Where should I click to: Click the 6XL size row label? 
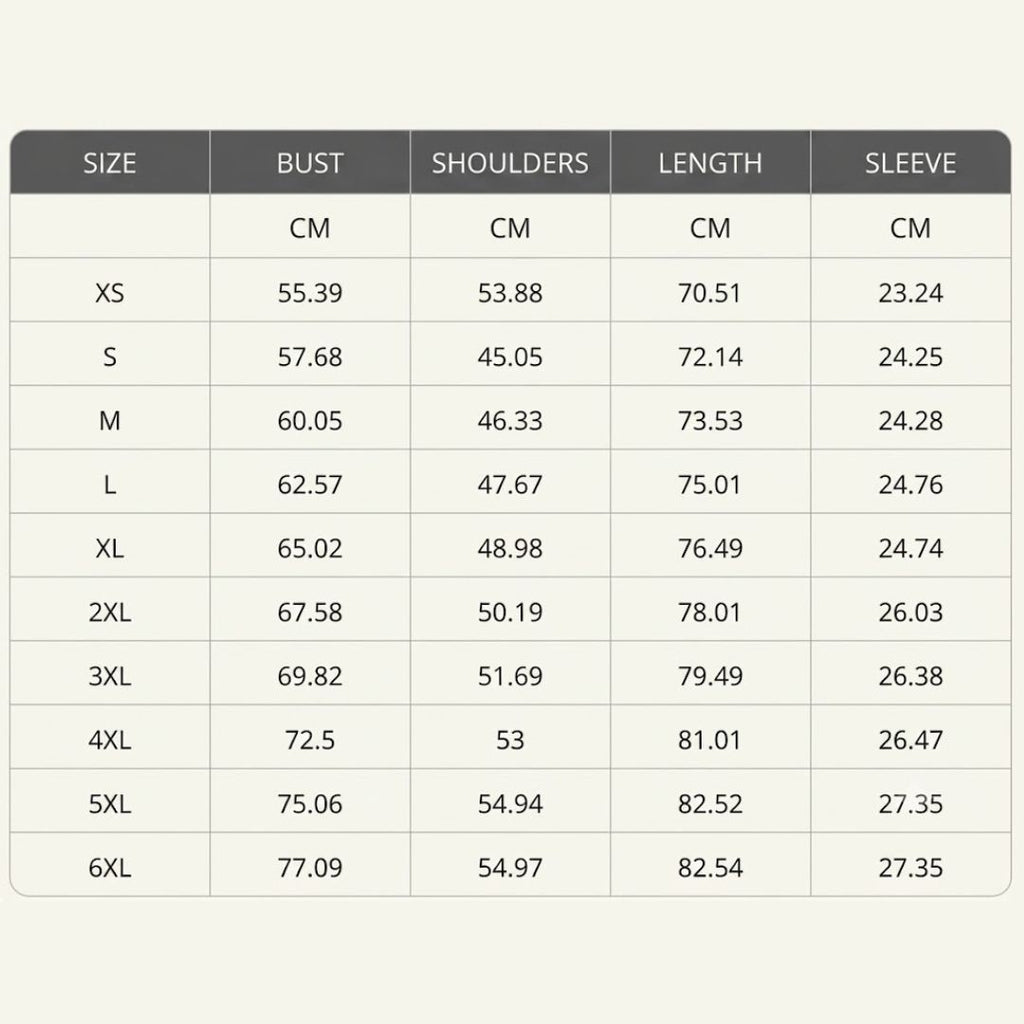click(110, 867)
